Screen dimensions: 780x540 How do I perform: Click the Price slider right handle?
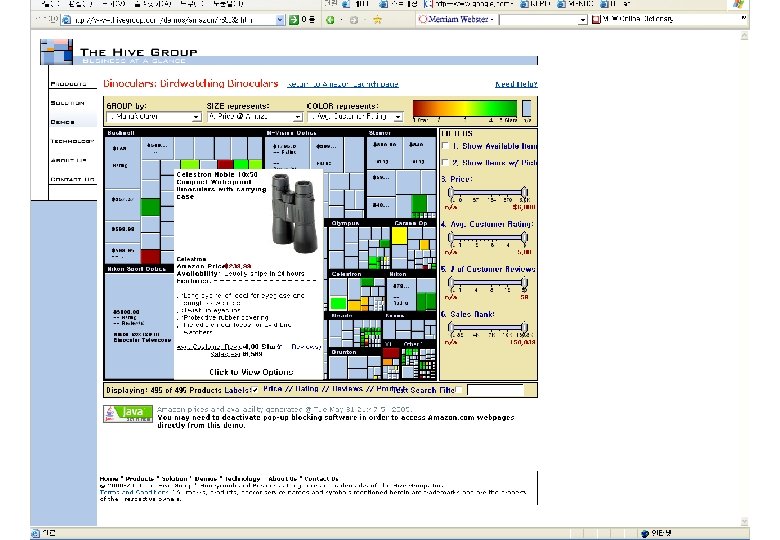point(524,192)
